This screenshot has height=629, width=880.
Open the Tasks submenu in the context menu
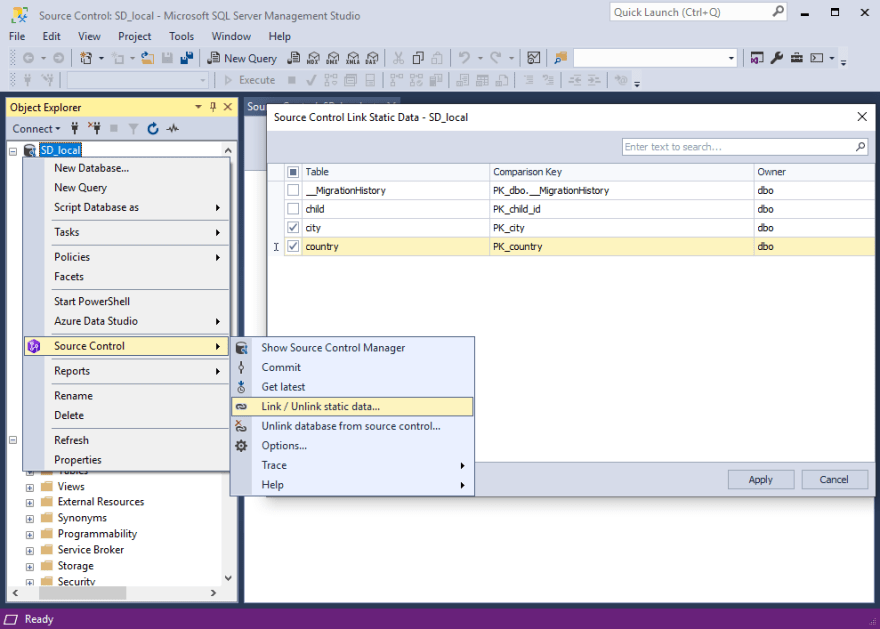pos(126,232)
